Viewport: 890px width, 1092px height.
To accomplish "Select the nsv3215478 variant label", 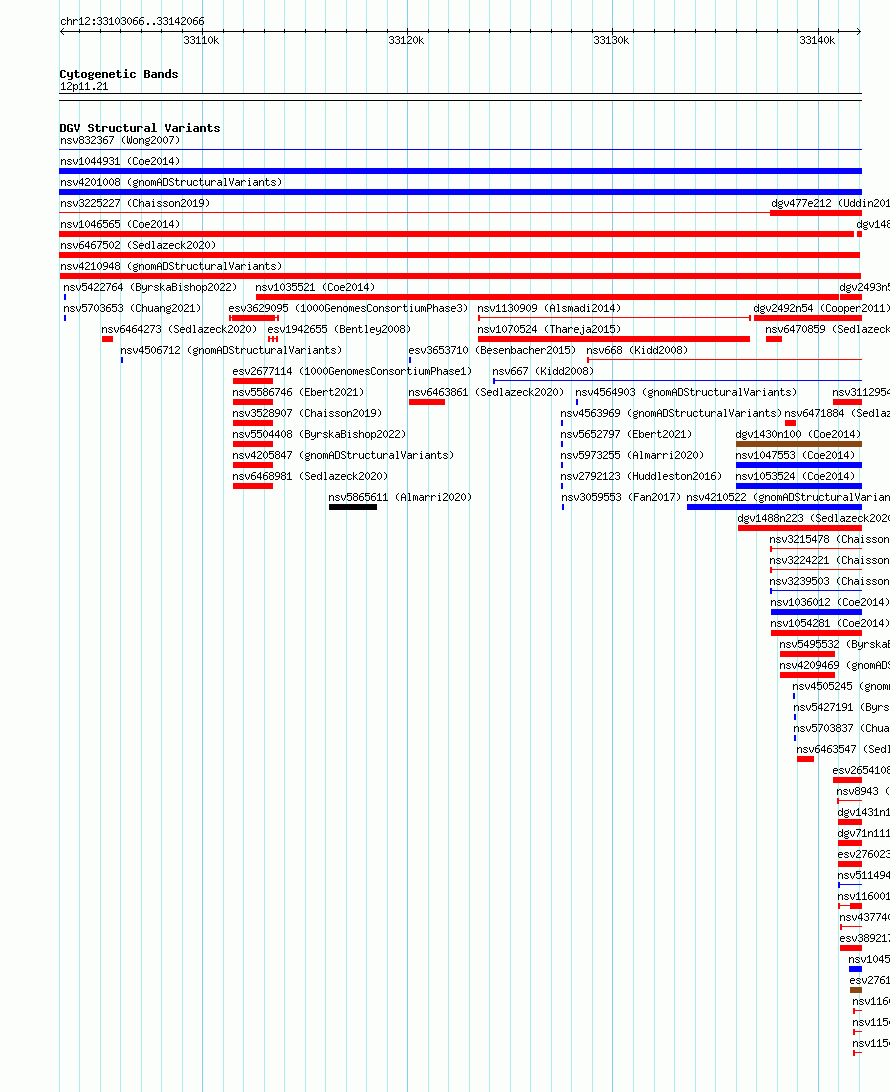I will [829, 539].
